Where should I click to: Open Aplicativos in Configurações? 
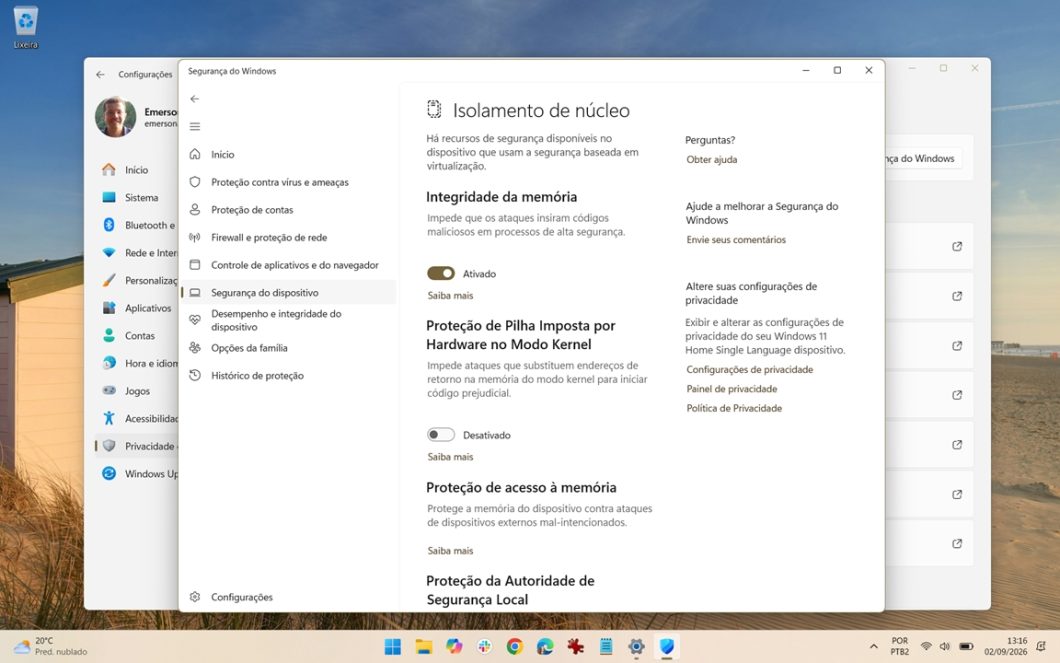coord(136,308)
